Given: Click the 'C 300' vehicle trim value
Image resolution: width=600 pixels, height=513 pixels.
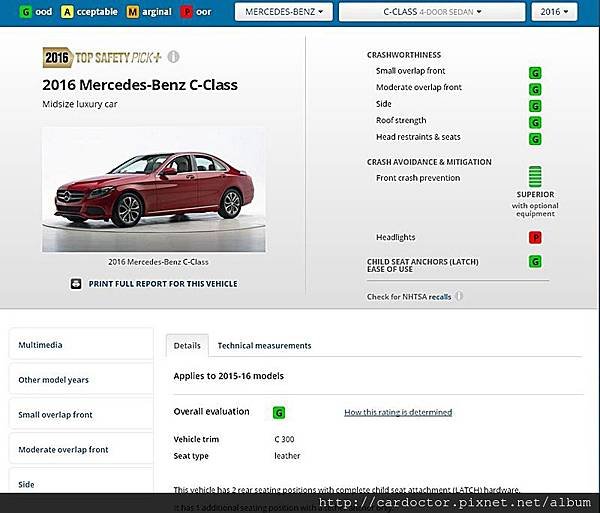Looking at the screenshot, I should pyautogui.click(x=284, y=439).
